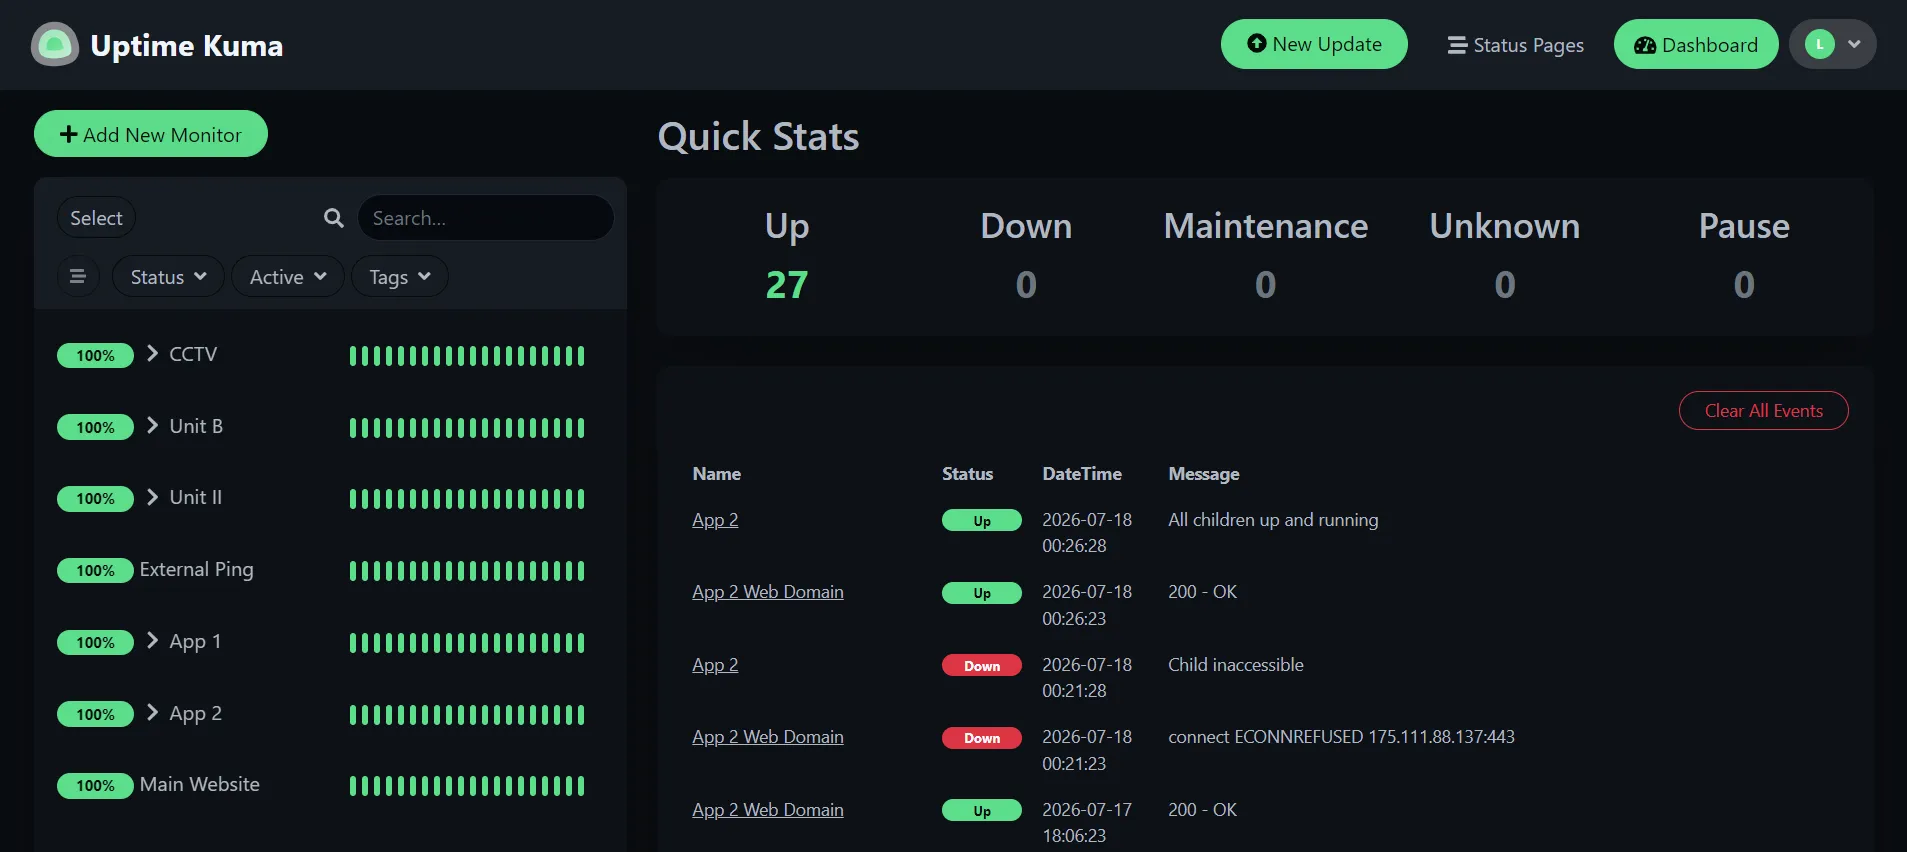The height and width of the screenshot is (852, 1907).
Task: Click the Up badge at 00:26:28
Action: [982, 521]
